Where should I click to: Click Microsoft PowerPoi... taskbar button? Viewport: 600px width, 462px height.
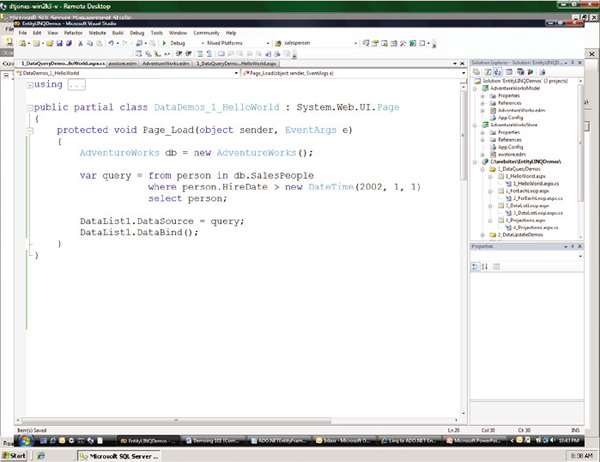pyautogui.click(x=473, y=441)
